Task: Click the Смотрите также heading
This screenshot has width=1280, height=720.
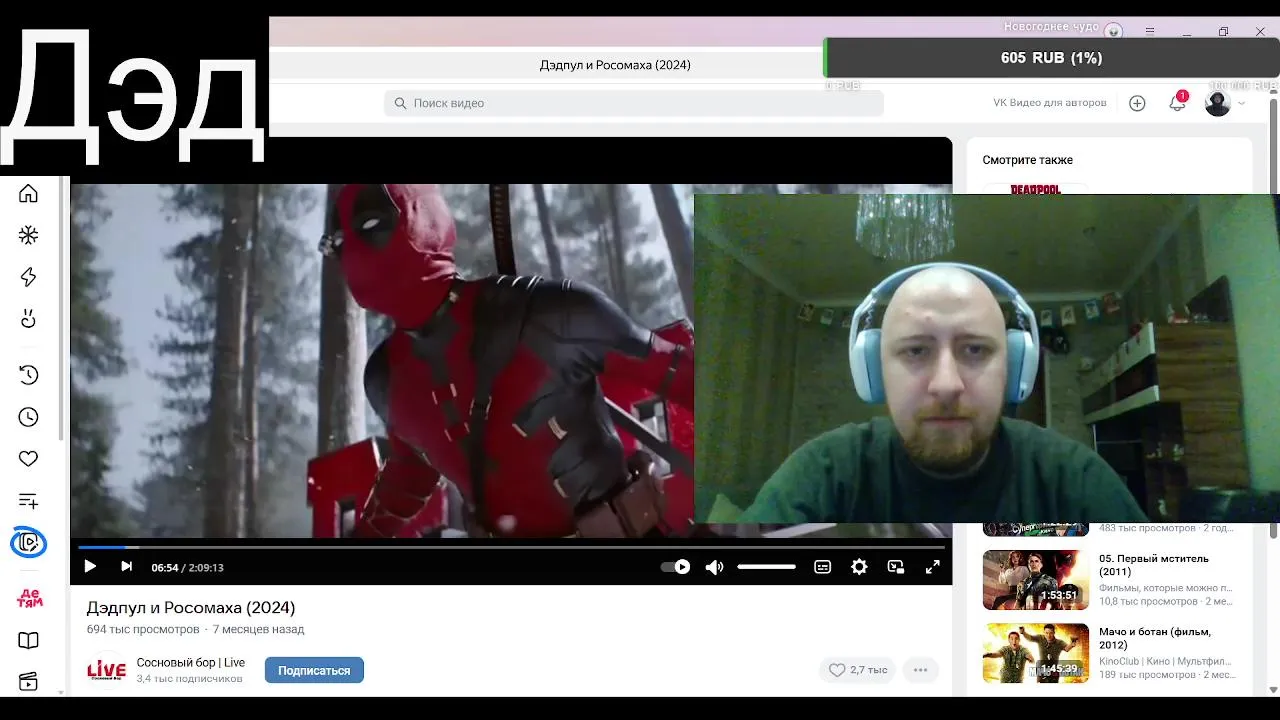Action: click(x=1027, y=160)
